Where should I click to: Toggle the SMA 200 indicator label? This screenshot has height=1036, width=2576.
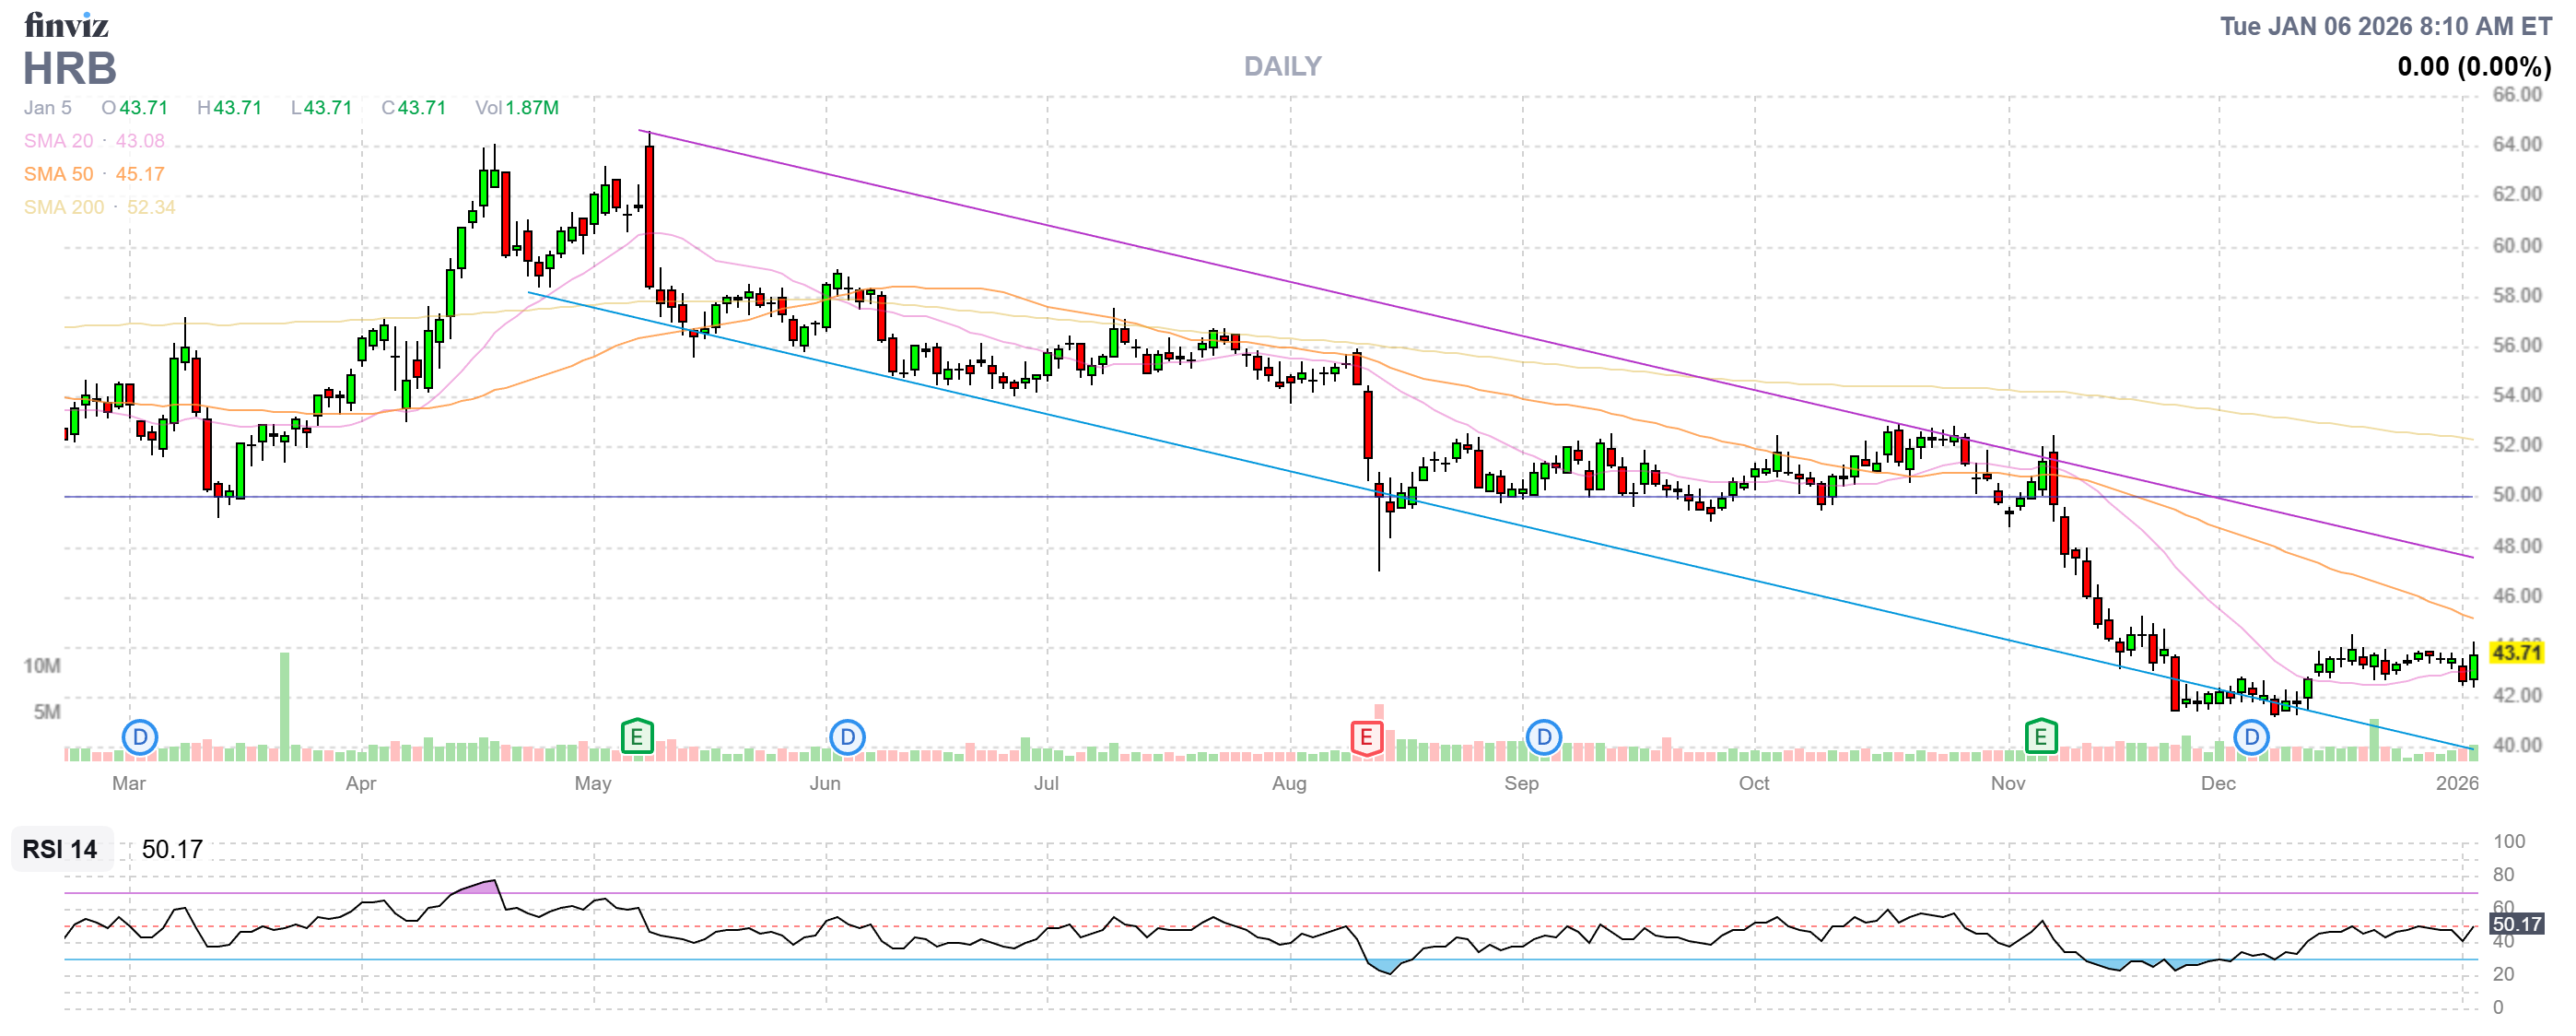(x=63, y=207)
